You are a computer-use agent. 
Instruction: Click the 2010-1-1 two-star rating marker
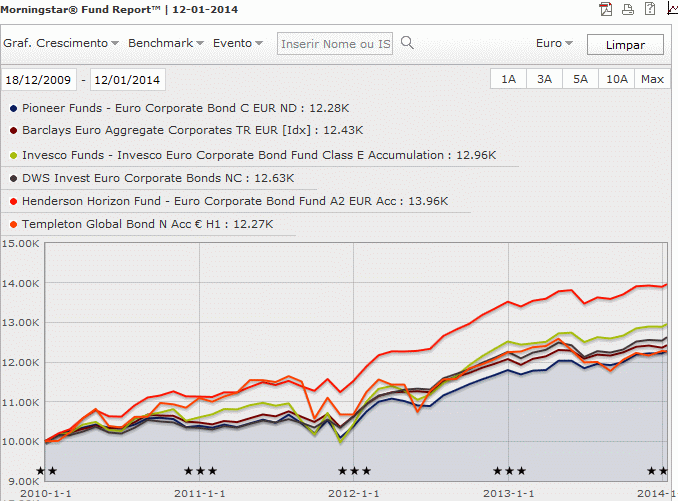pos(46,471)
